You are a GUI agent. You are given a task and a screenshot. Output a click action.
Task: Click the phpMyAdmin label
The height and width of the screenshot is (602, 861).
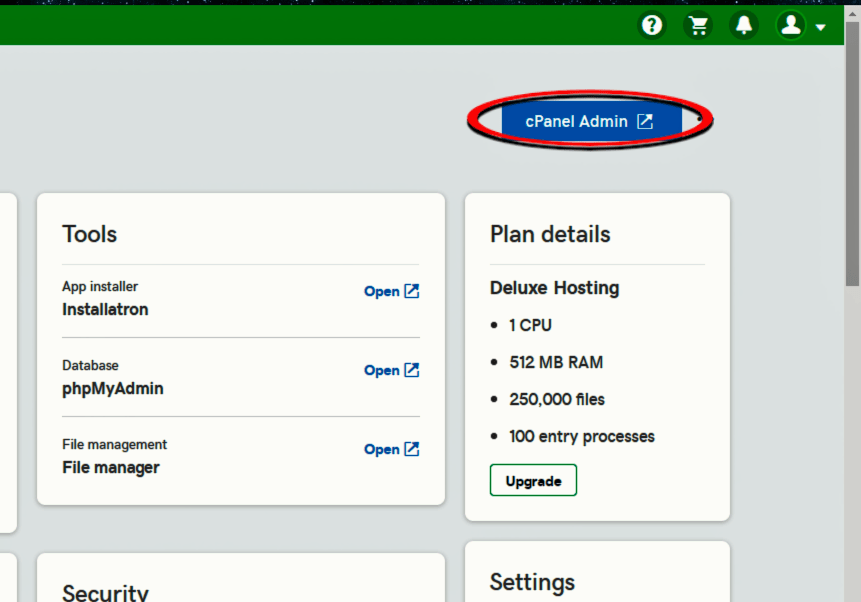click(113, 388)
